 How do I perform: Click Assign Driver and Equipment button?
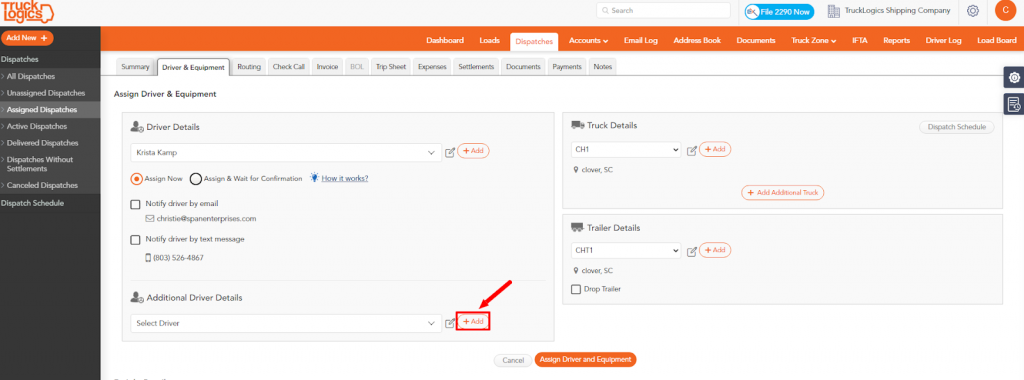(x=585, y=360)
